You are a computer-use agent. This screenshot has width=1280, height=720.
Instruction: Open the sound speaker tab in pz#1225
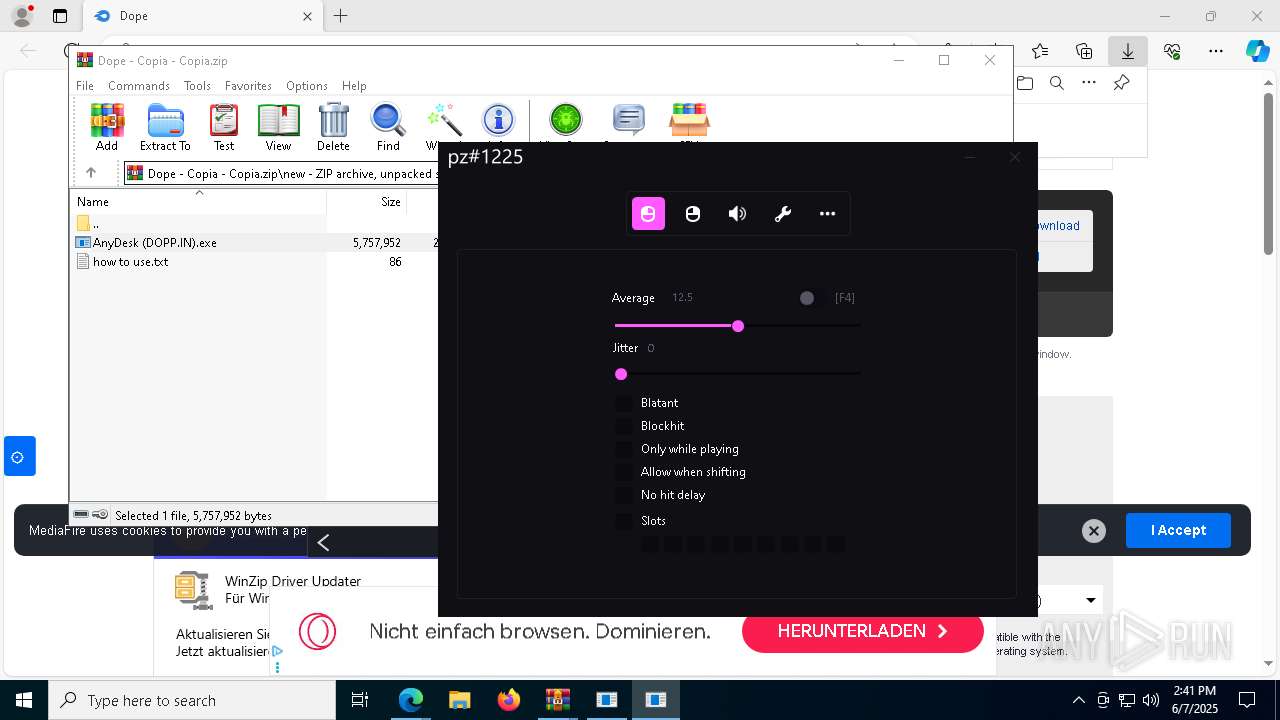(738, 213)
